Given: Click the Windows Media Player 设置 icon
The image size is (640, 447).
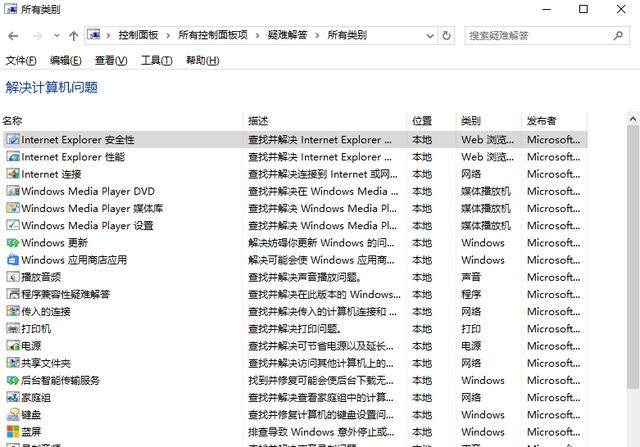Looking at the screenshot, I should tap(13, 225).
